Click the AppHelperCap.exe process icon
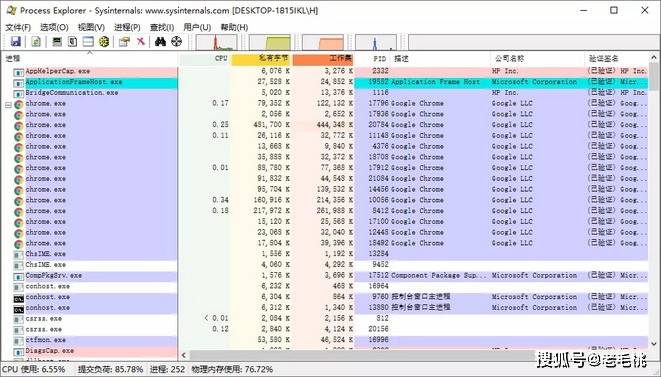Screen dimensions: 661x377 (18, 72)
